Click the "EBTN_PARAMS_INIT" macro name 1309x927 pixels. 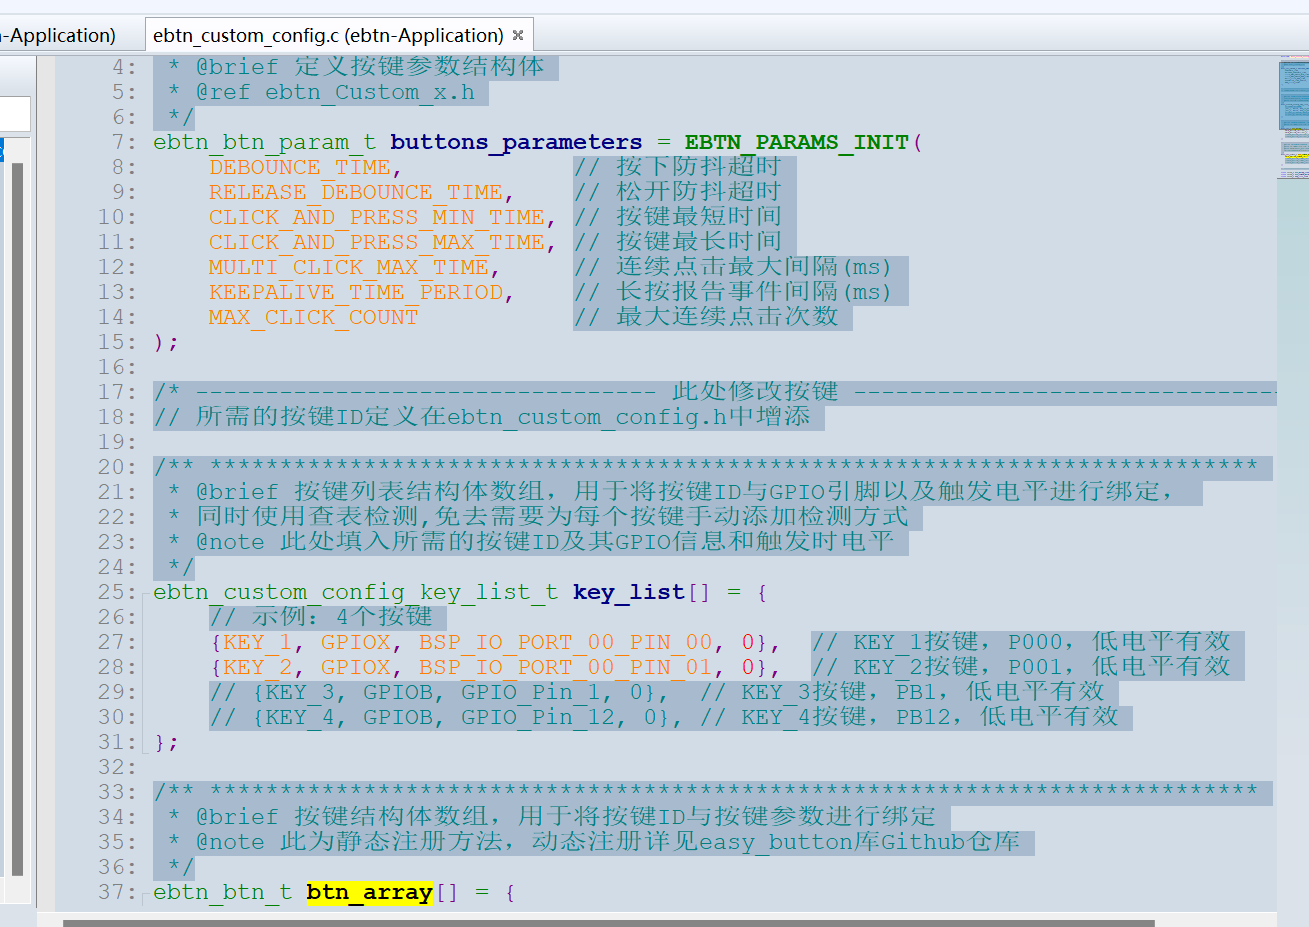click(x=797, y=143)
